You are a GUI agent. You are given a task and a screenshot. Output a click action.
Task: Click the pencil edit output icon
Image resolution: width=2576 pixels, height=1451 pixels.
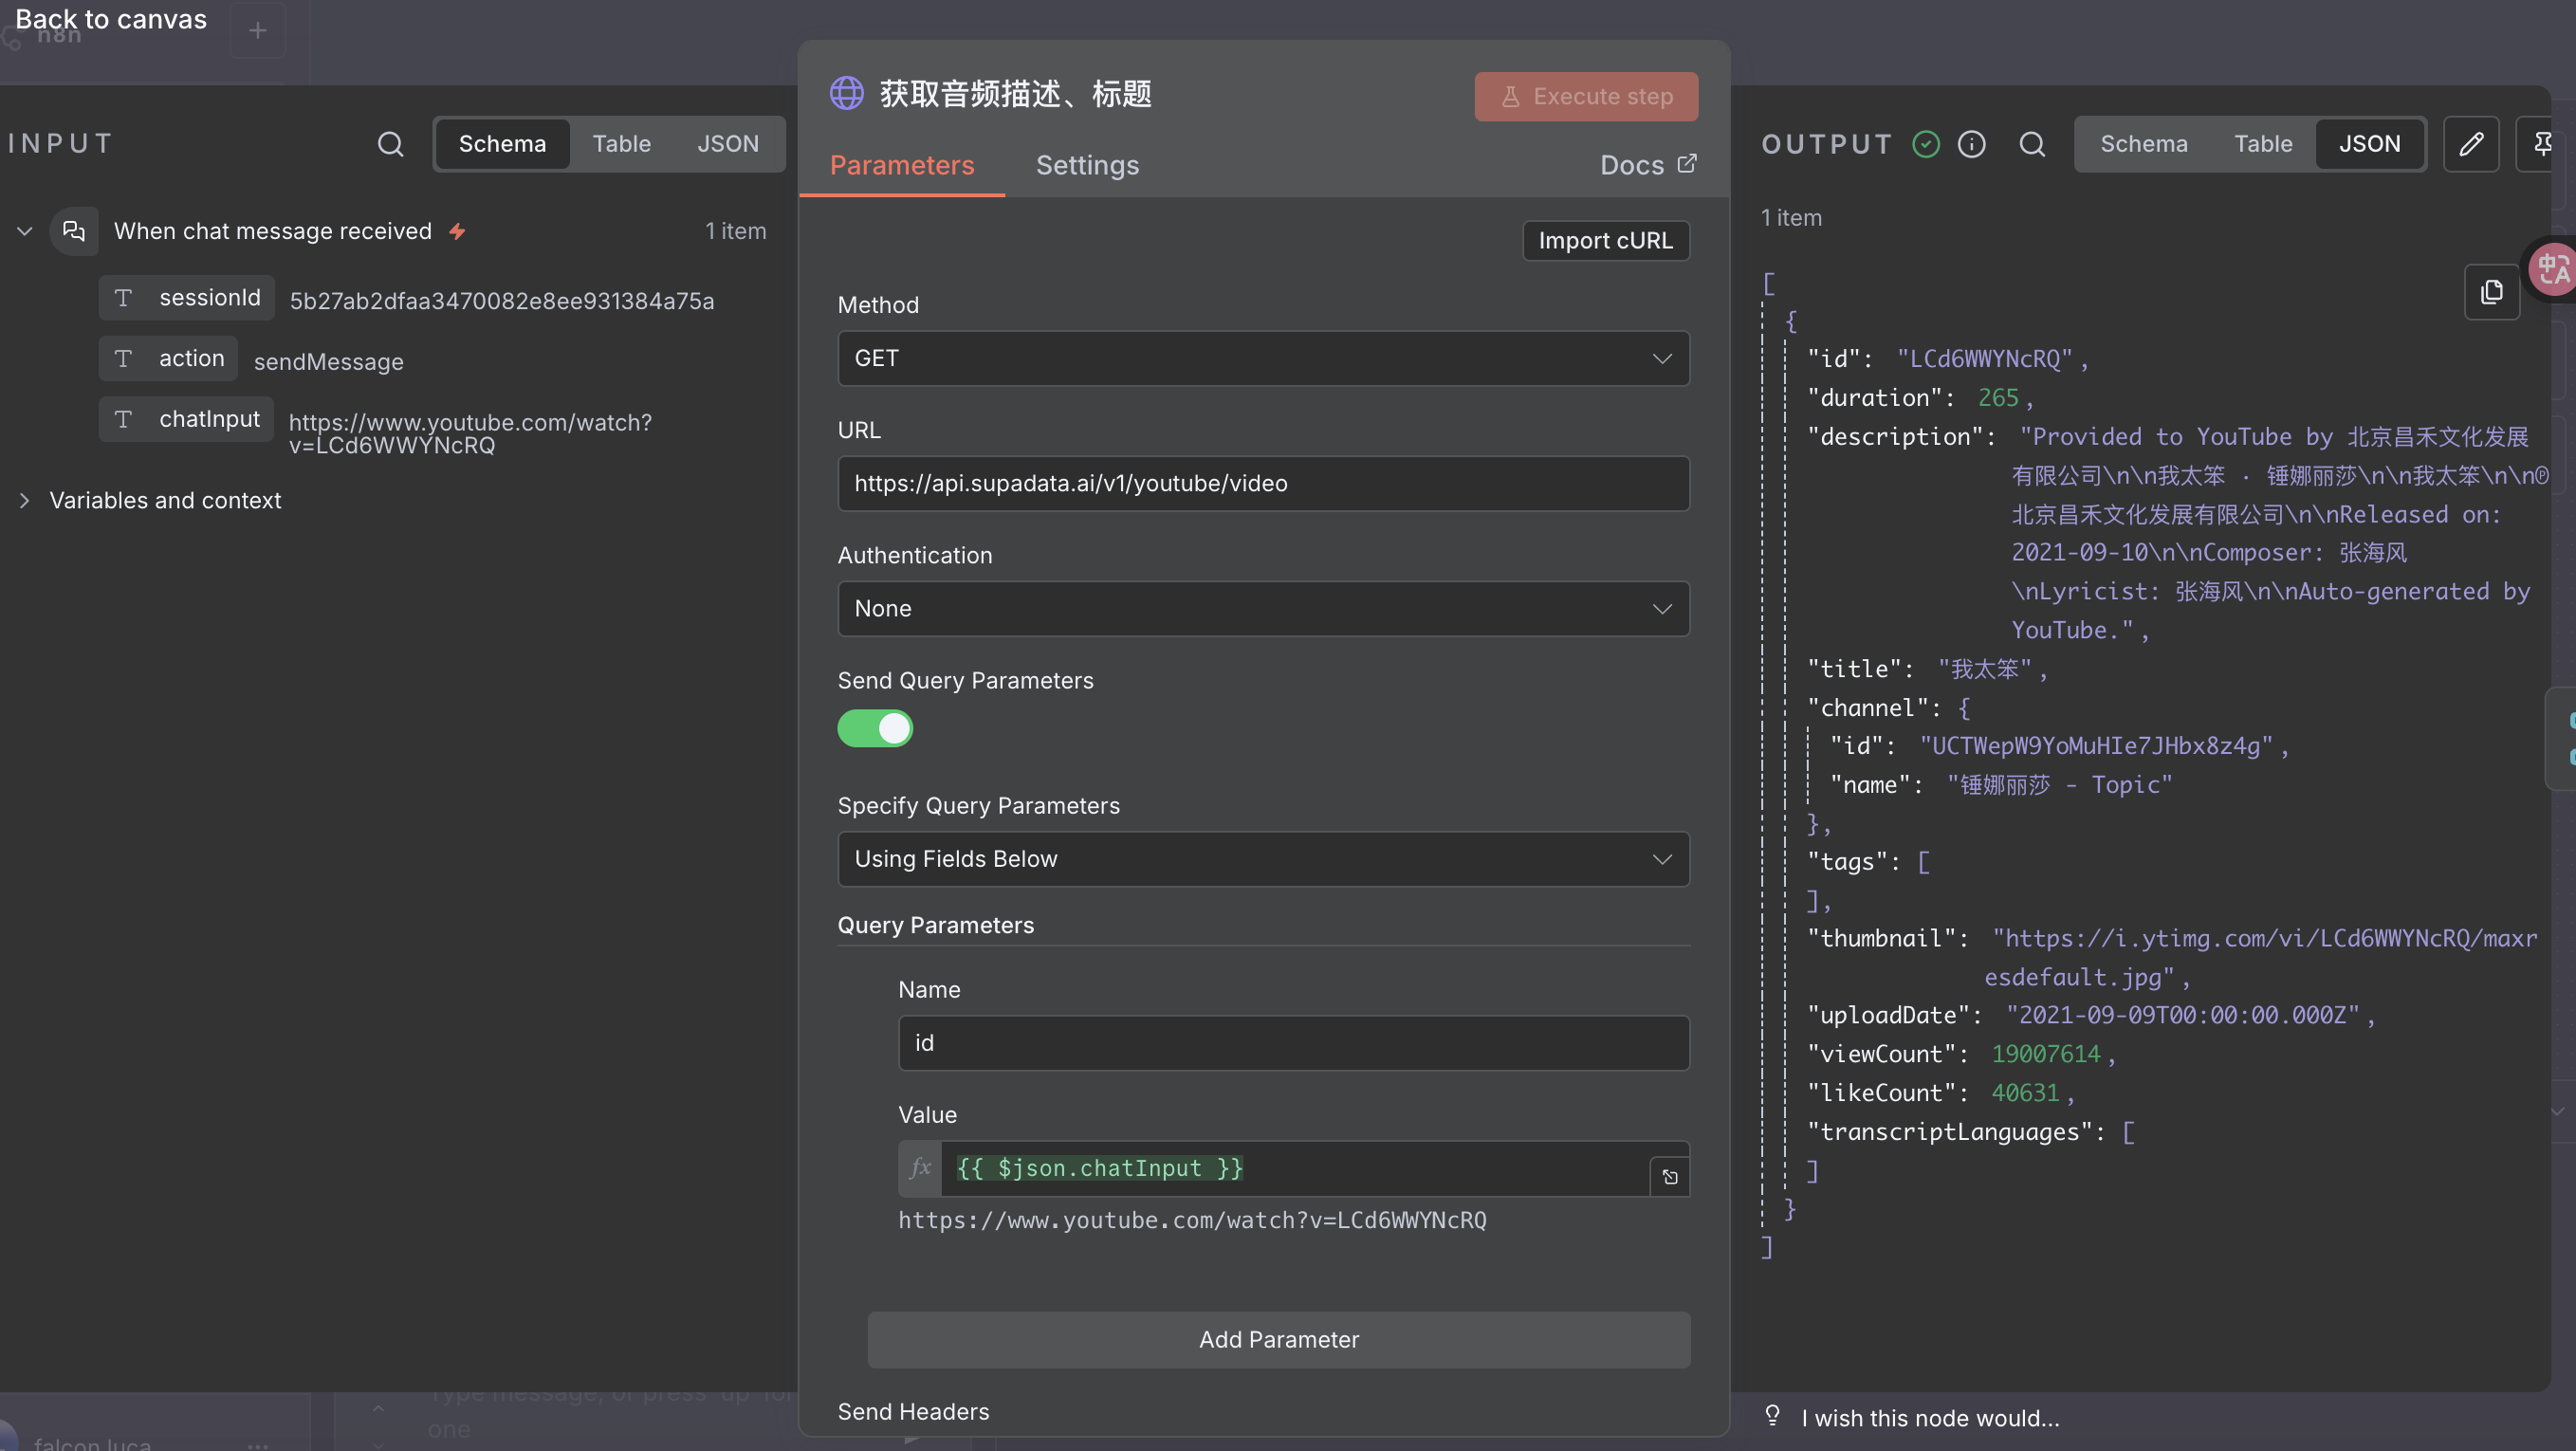point(2470,144)
